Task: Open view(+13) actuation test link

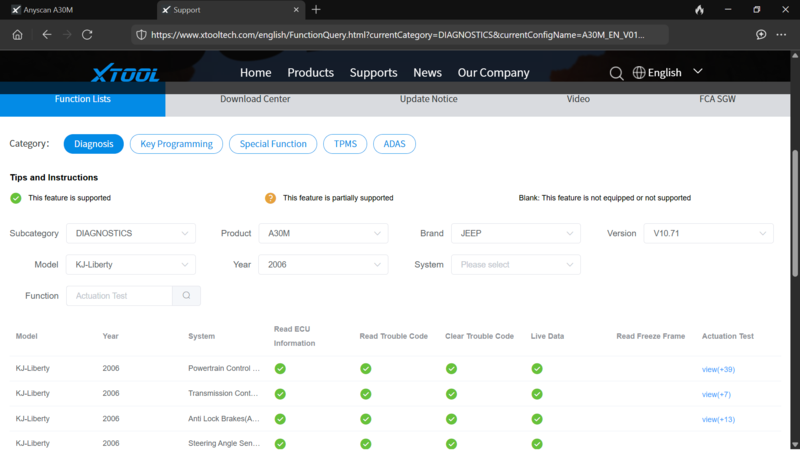Action: click(718, 419)
